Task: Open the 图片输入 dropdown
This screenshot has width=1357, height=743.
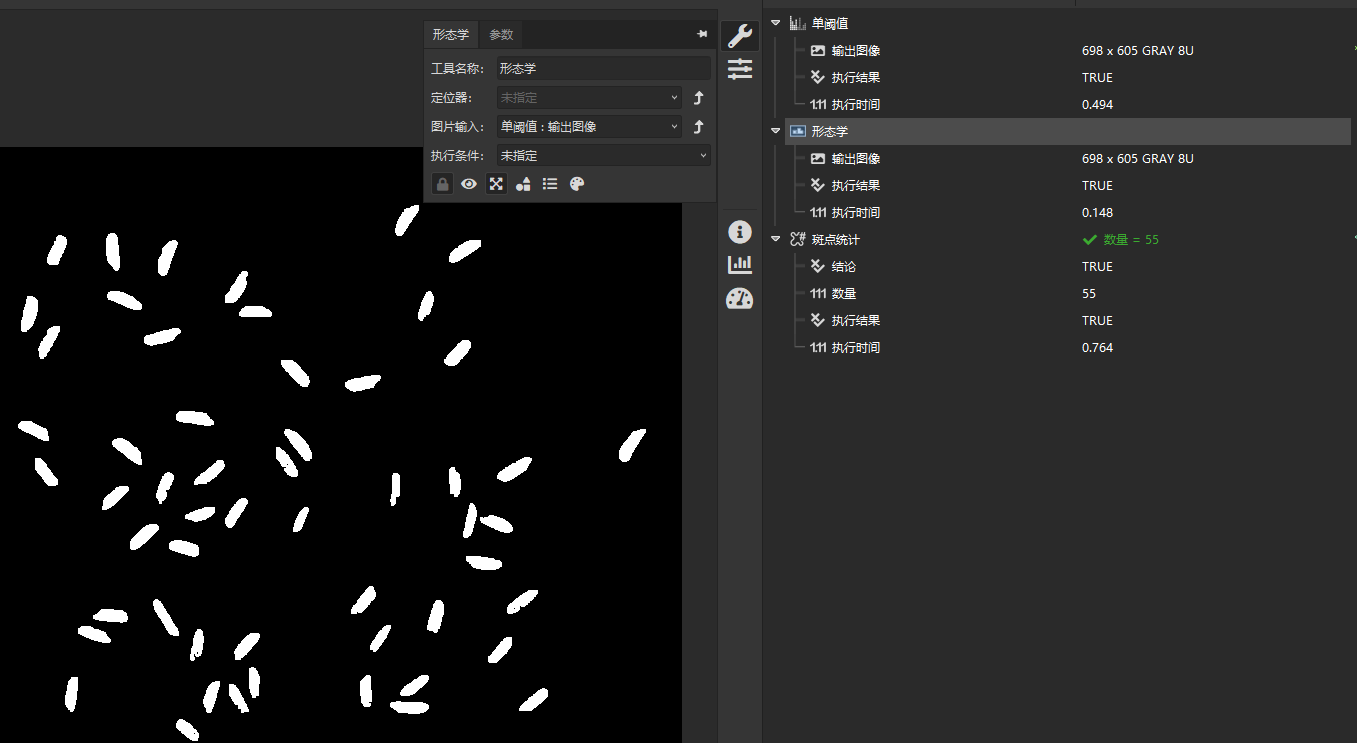Action: pos(589,127)
